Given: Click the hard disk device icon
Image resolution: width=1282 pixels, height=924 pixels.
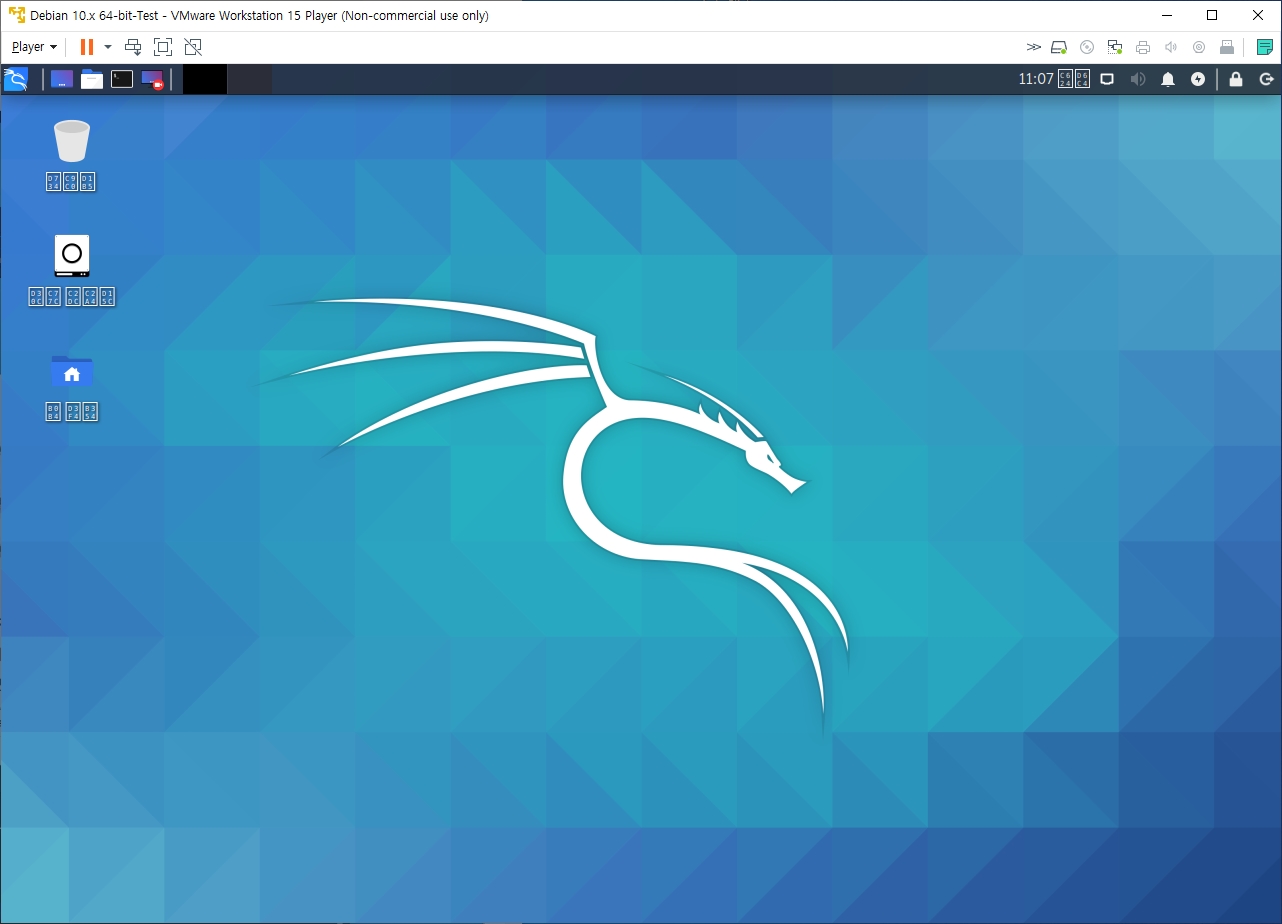Looking at the screenshot, I should pos(1059,47).
